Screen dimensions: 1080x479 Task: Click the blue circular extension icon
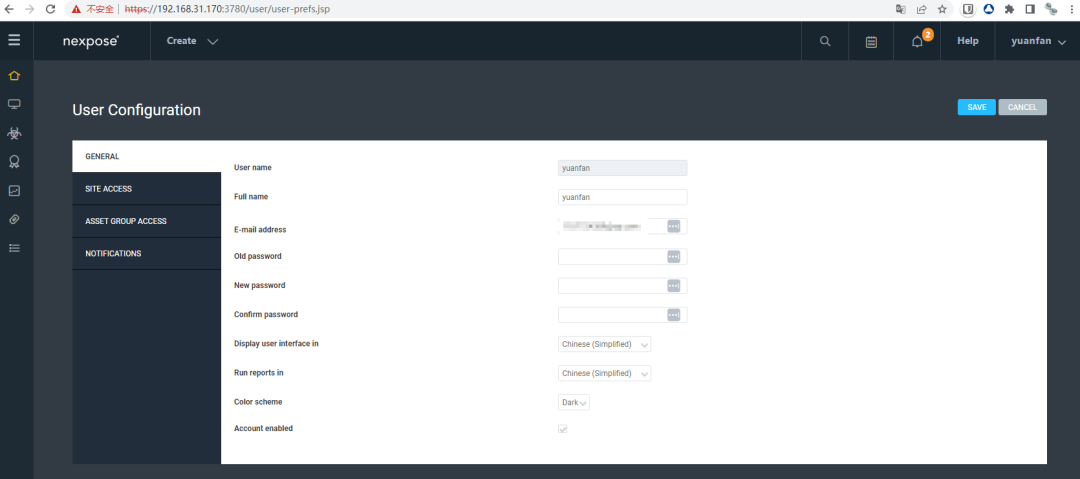pyautogui.click(x=988, y=10)
